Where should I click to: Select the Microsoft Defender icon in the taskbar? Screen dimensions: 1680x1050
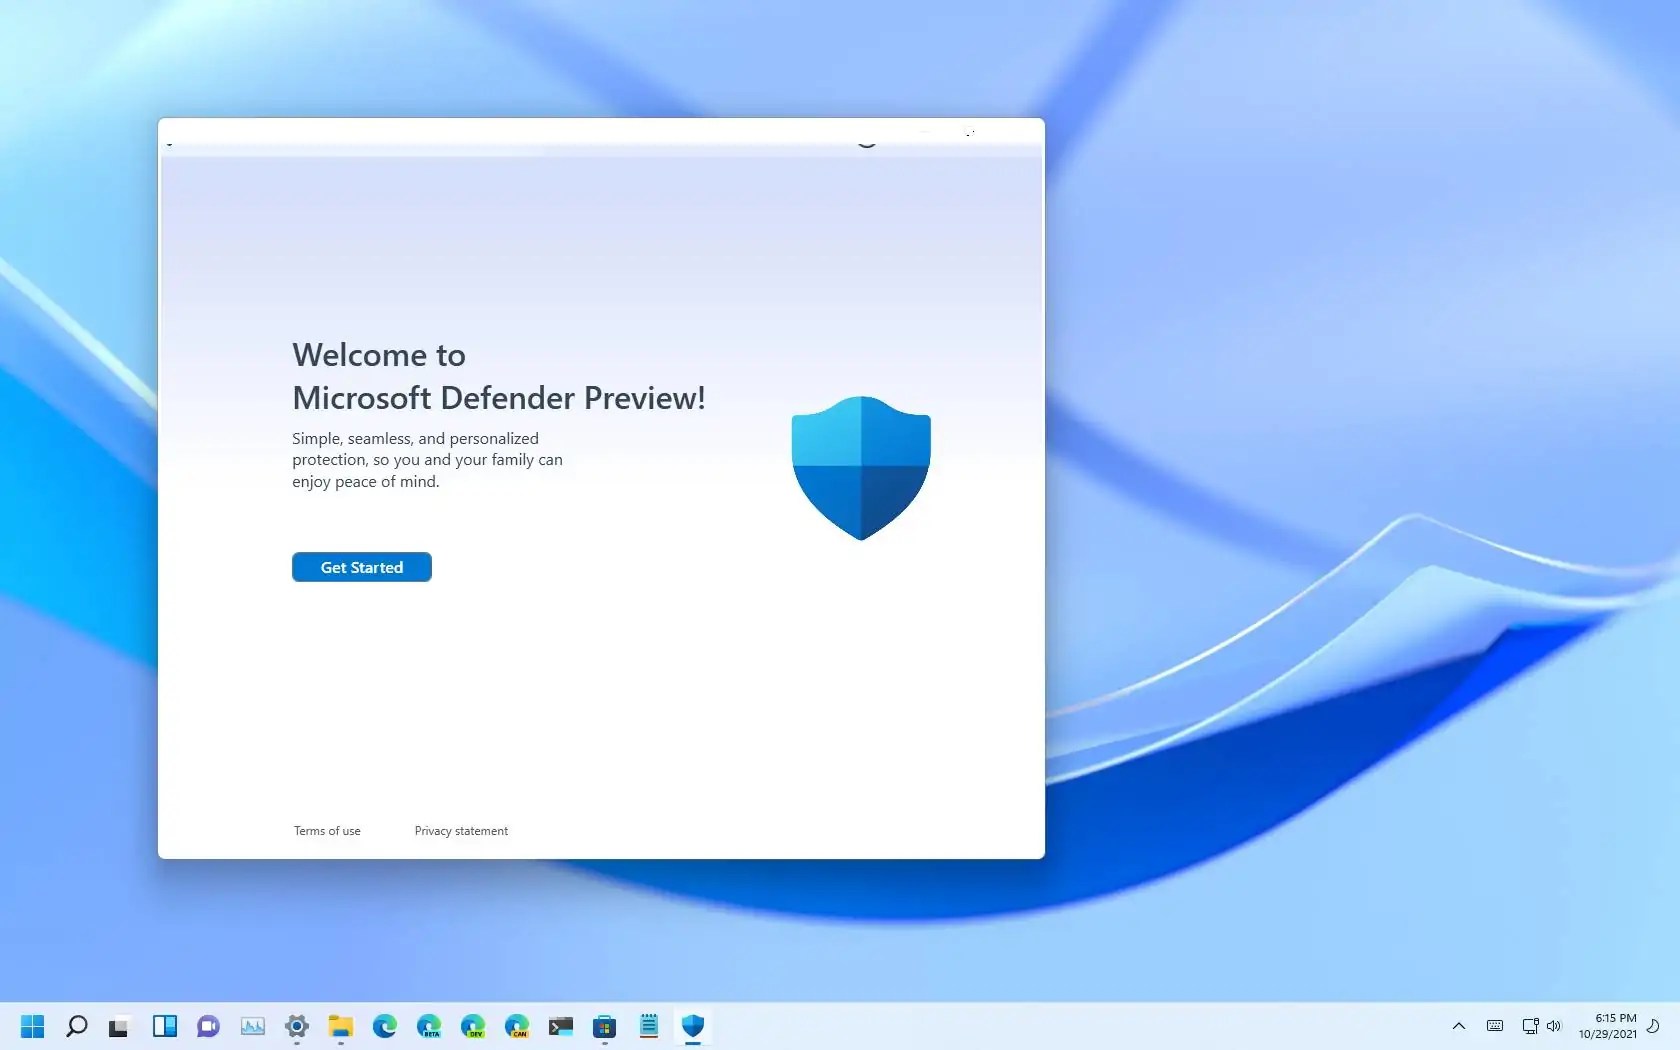(693, 1026)
